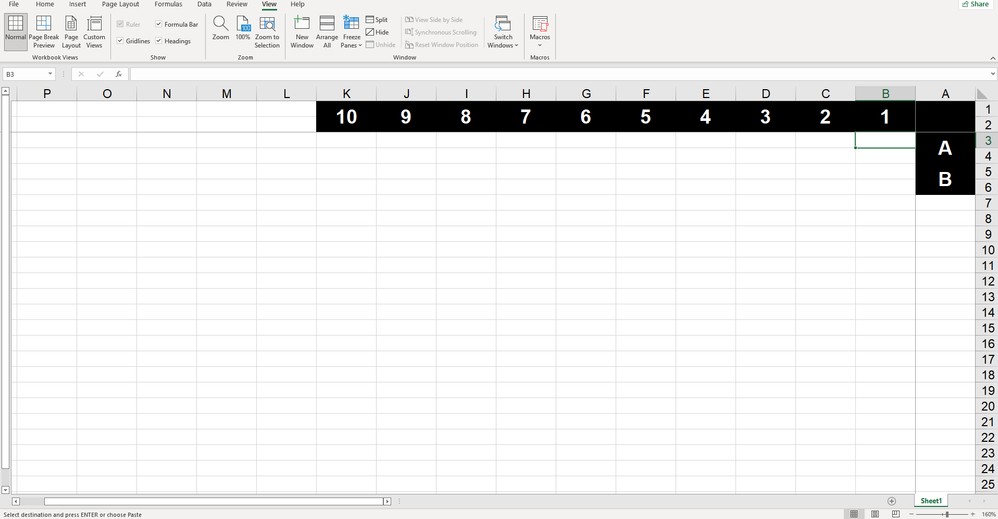The height and width of the screenshot is (519, 998).
Task: Click the Share button
Action: coord(976,4)
